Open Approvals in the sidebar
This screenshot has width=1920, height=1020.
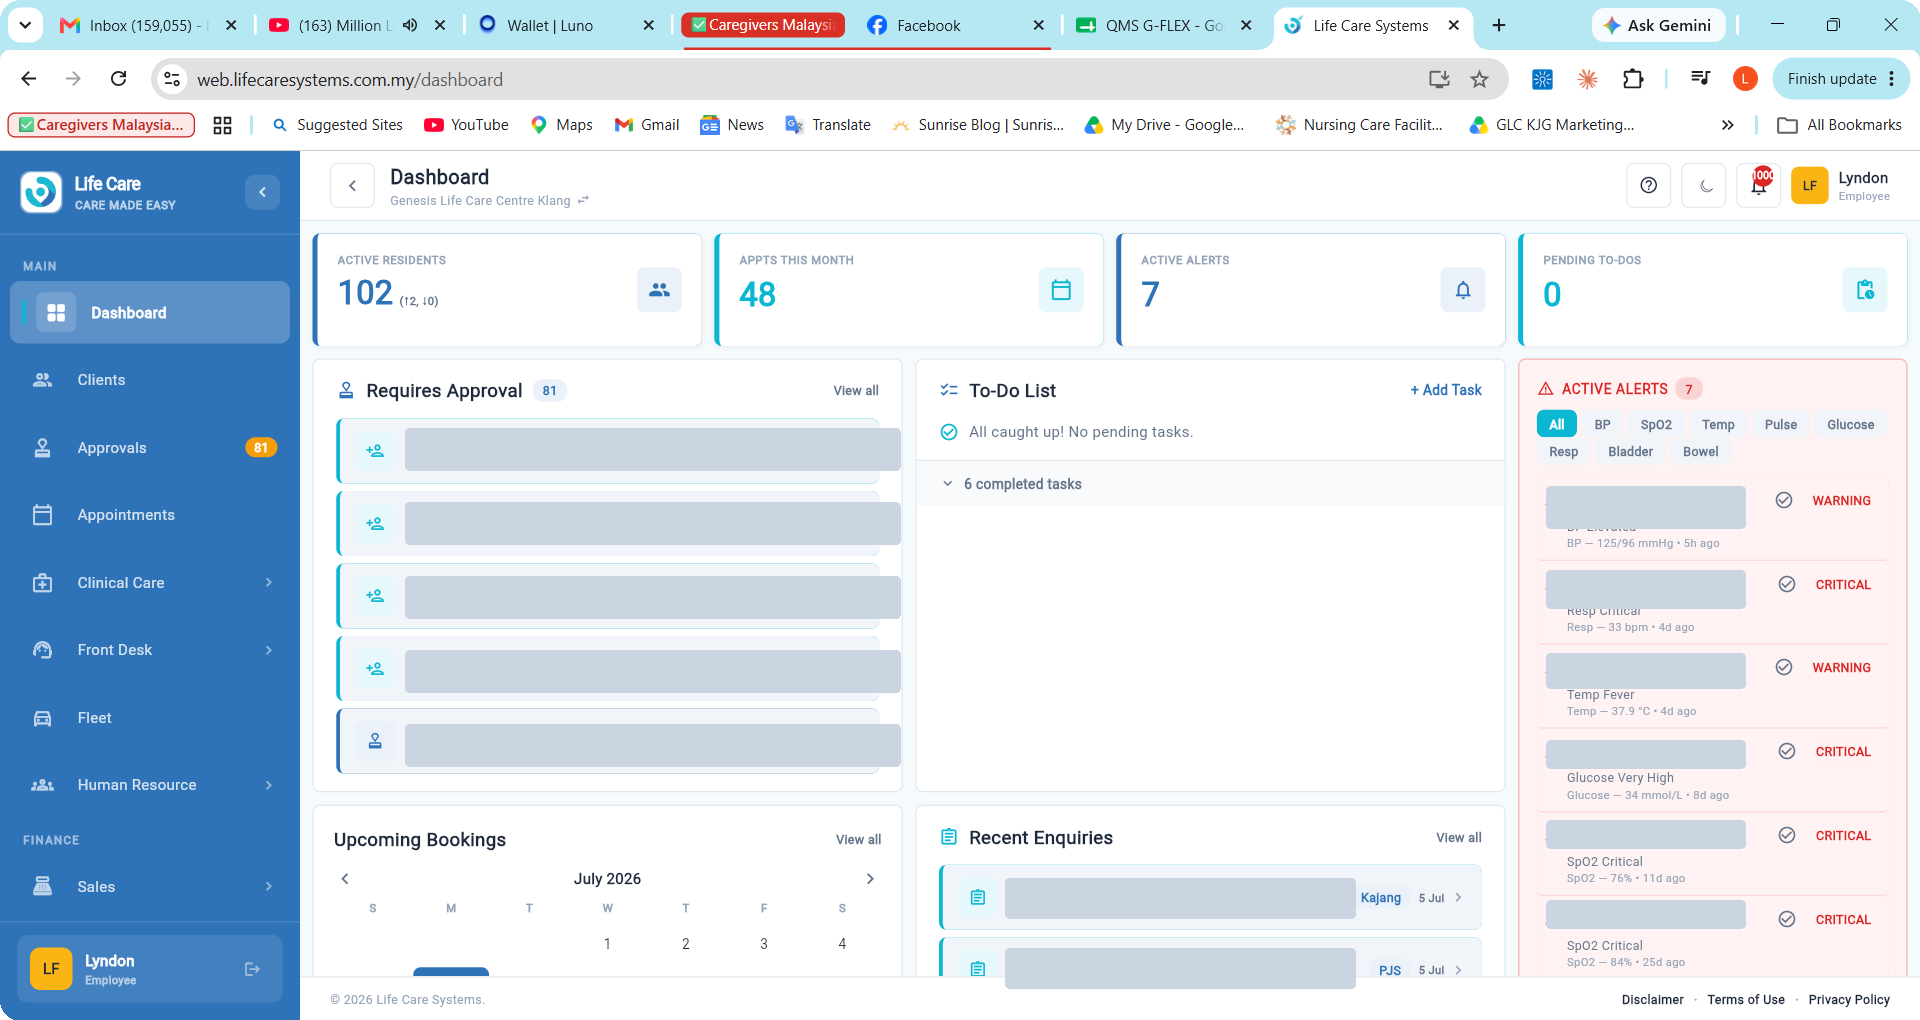pos(150,448)
